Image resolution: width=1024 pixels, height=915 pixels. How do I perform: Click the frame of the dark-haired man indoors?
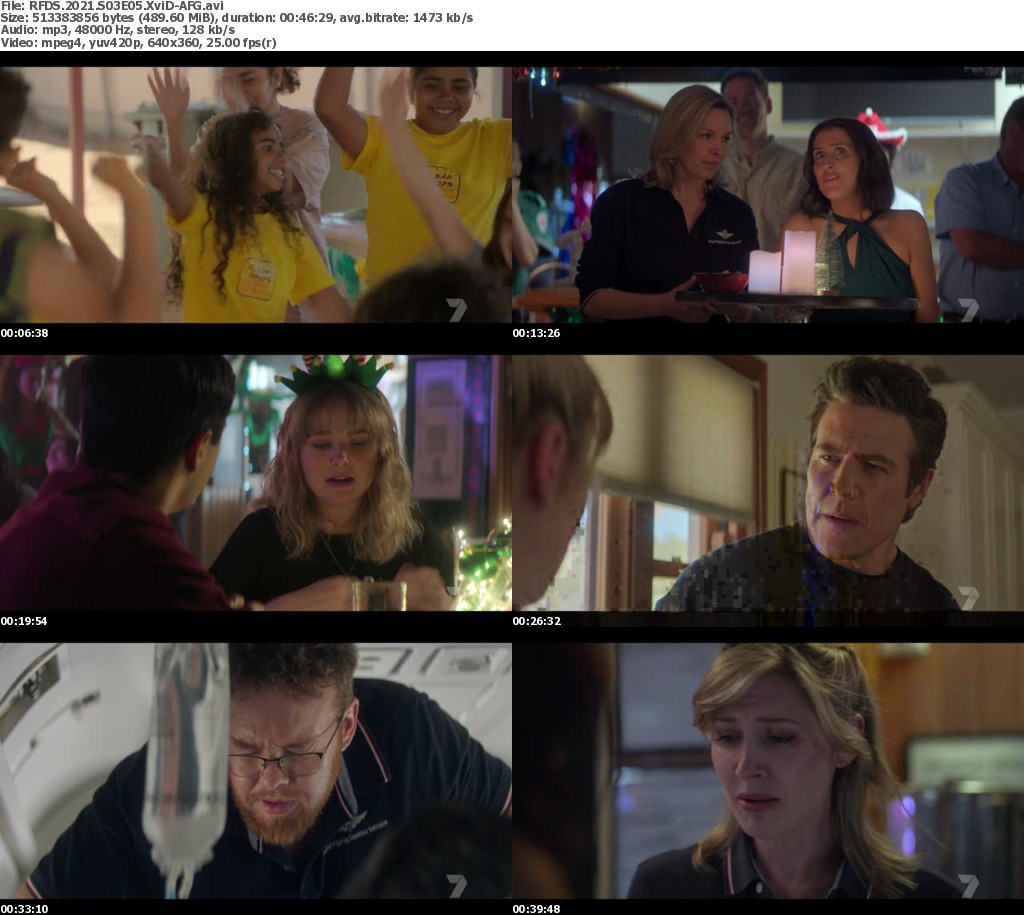tap(768, 483)
